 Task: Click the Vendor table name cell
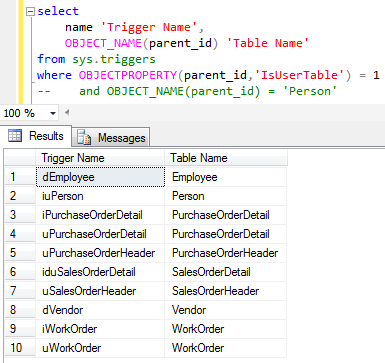point(226,310)
